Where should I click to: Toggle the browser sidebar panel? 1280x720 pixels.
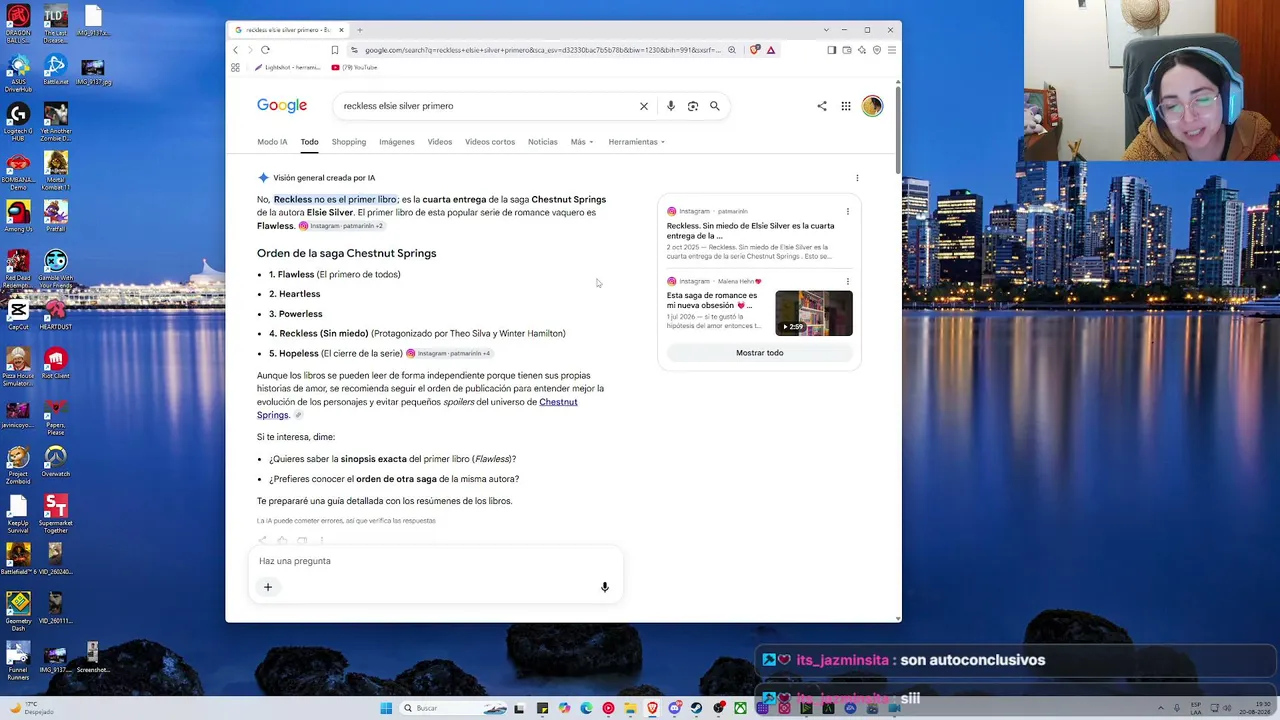pyautogui.click(x=831, y=50)
